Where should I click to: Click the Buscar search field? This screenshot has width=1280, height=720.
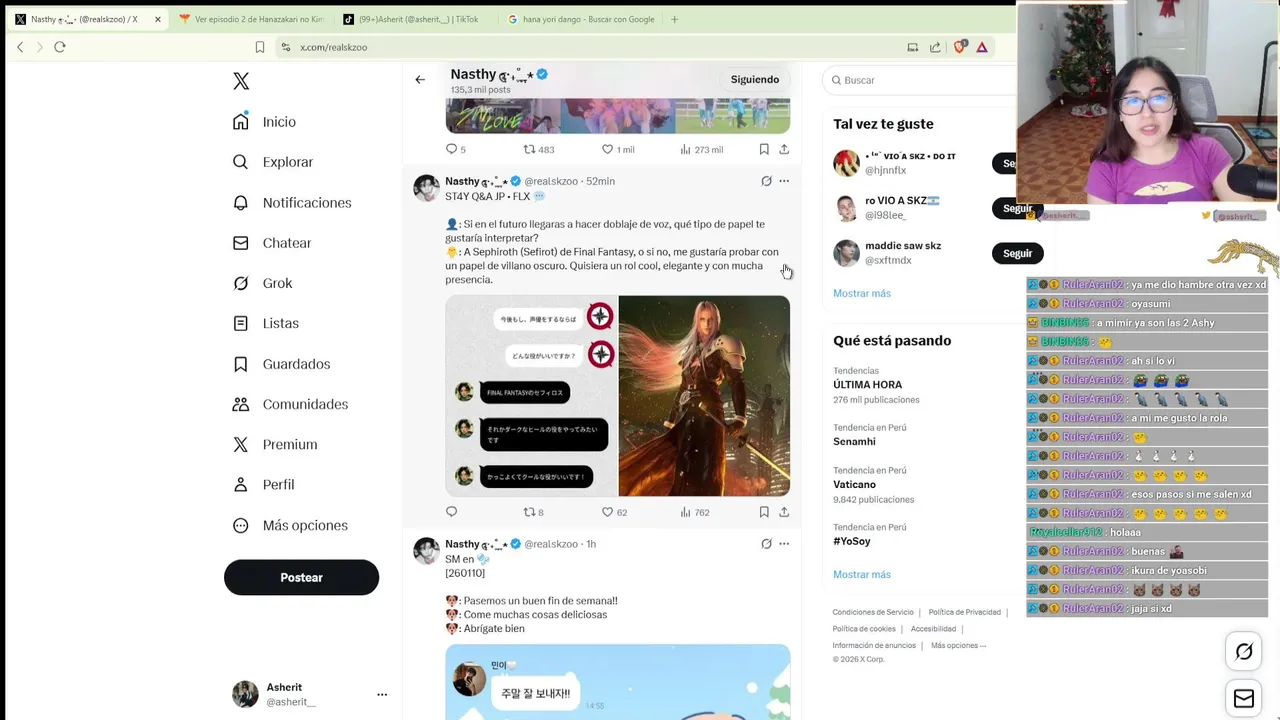click(x=925, y=80)
